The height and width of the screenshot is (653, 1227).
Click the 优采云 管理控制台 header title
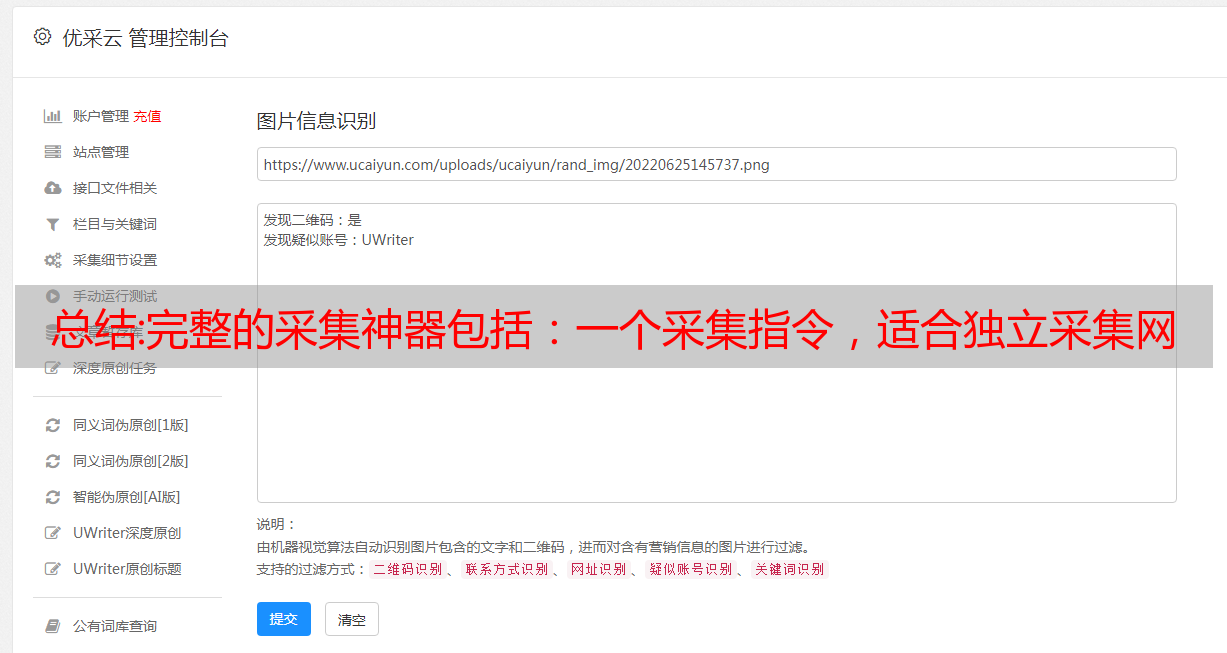pos(145,38)
